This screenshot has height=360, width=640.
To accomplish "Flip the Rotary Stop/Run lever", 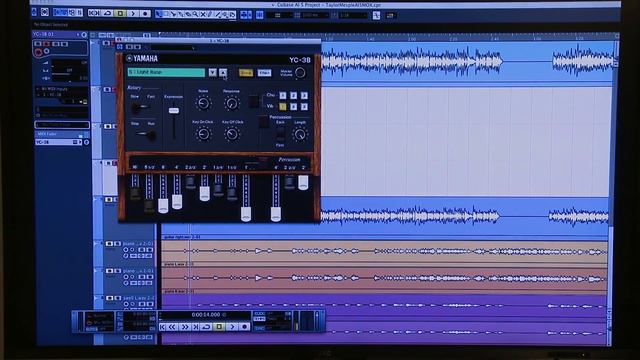I will [x=147, y=134].
